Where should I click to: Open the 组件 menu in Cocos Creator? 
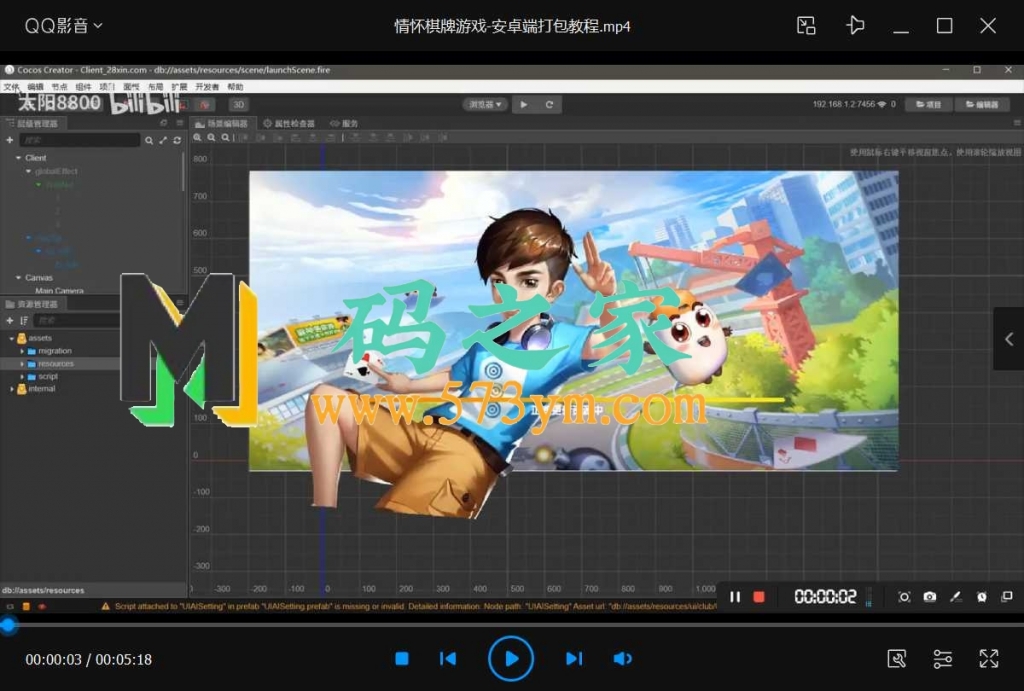(84, 87)
